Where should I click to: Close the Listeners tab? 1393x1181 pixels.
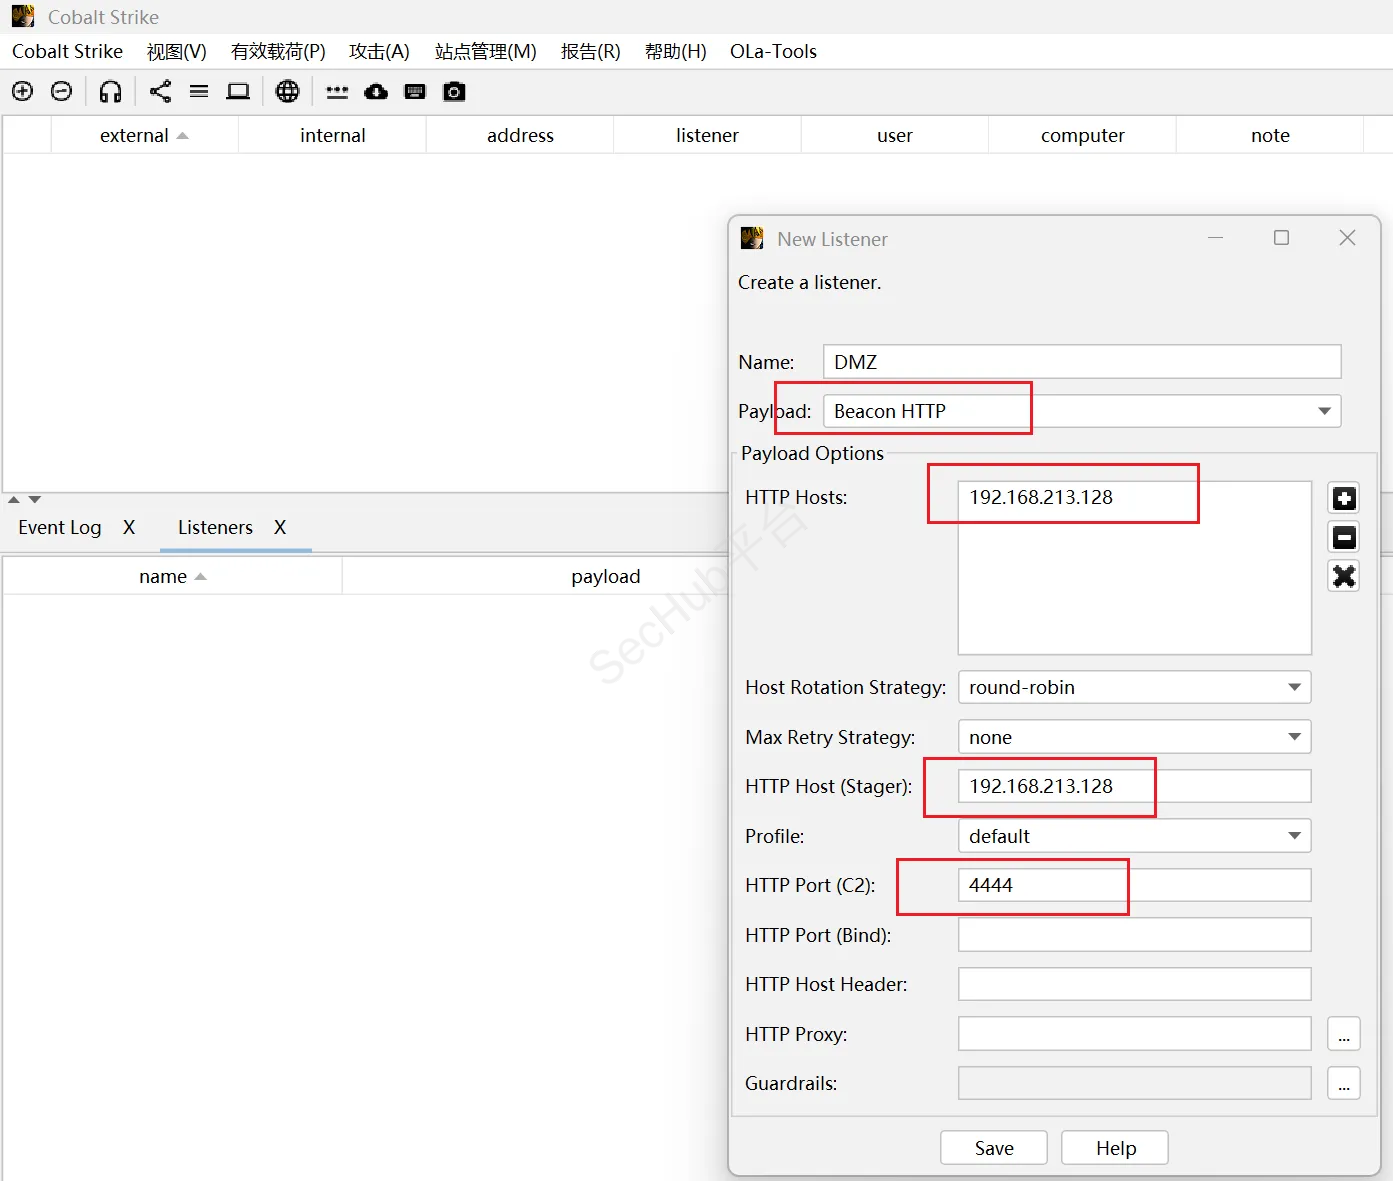click(280, 527)
